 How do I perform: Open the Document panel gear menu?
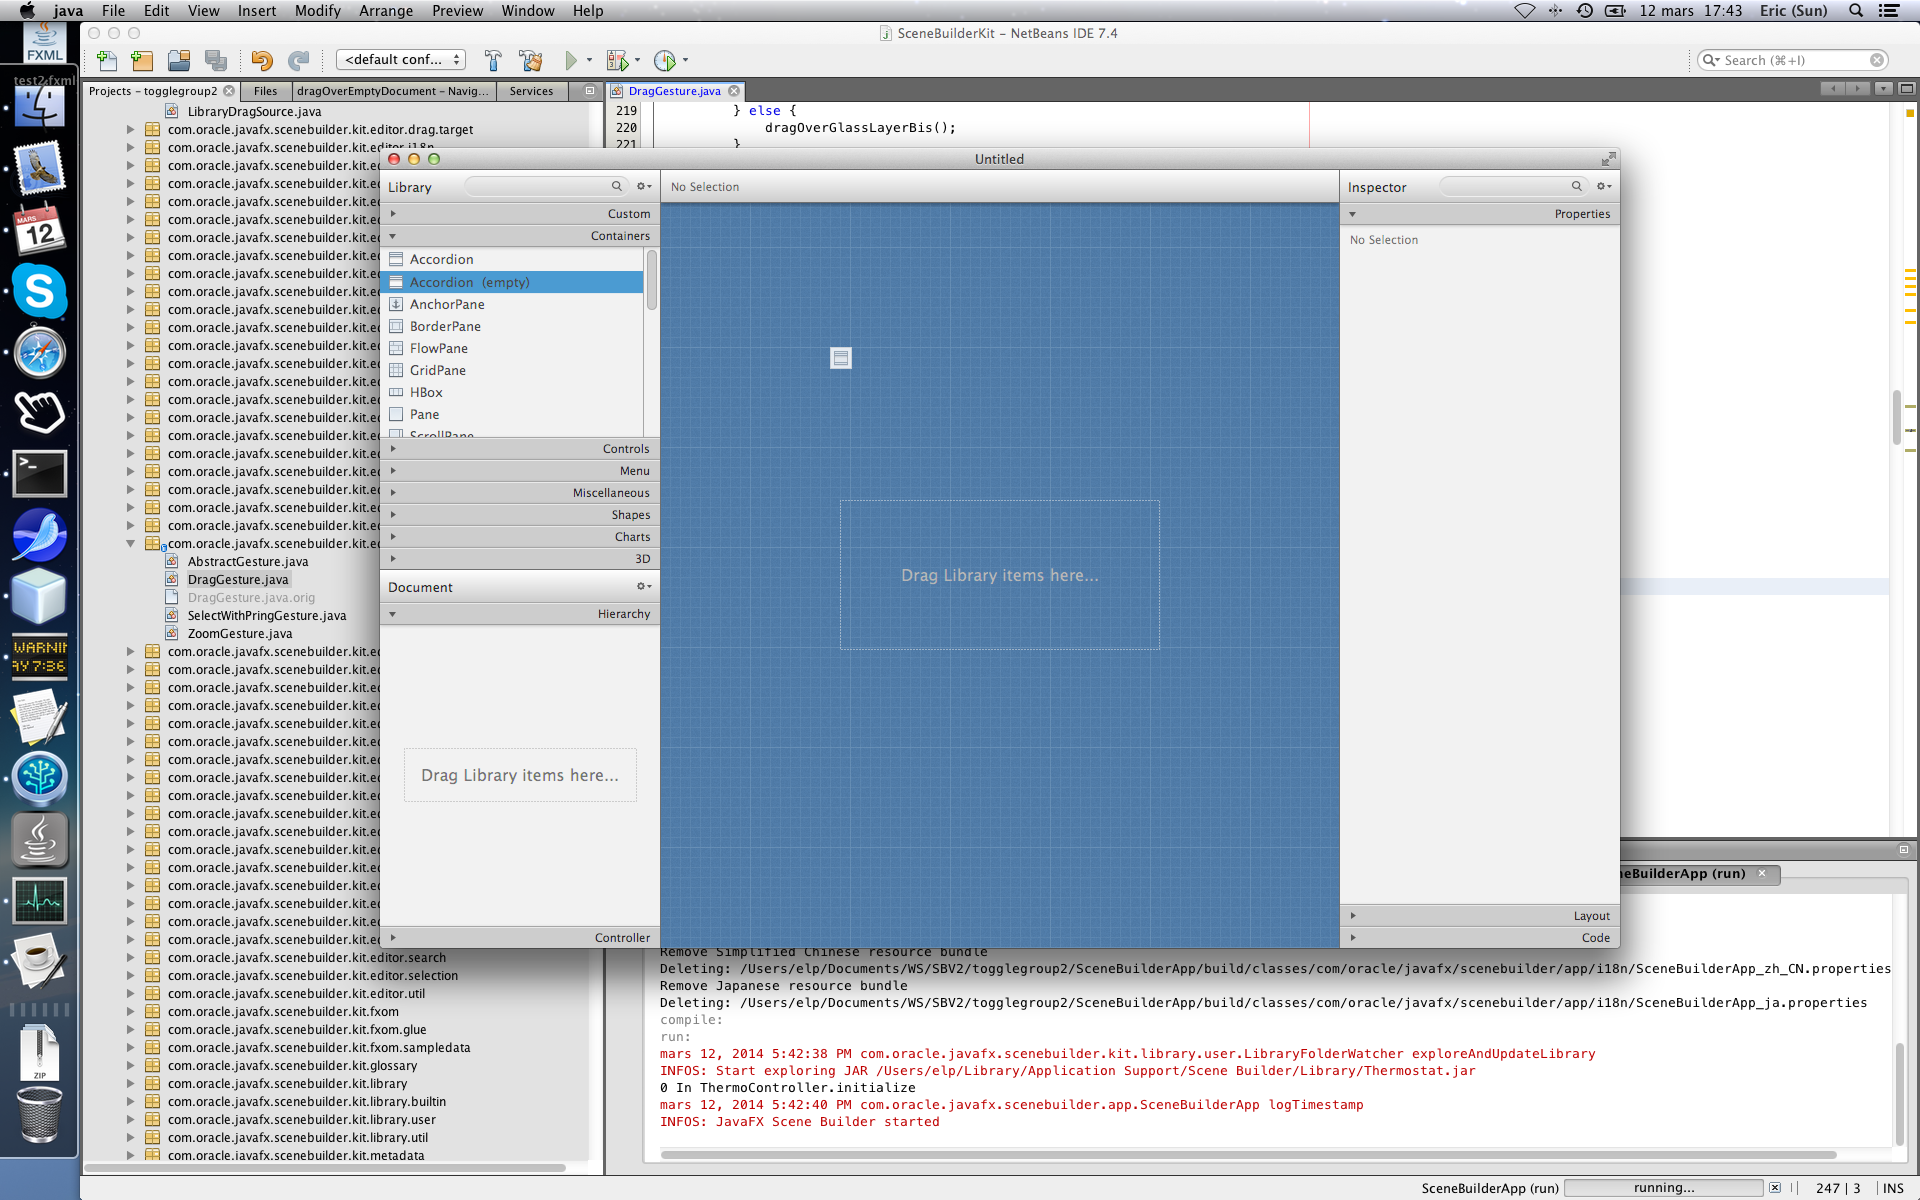tap(644, 587)
